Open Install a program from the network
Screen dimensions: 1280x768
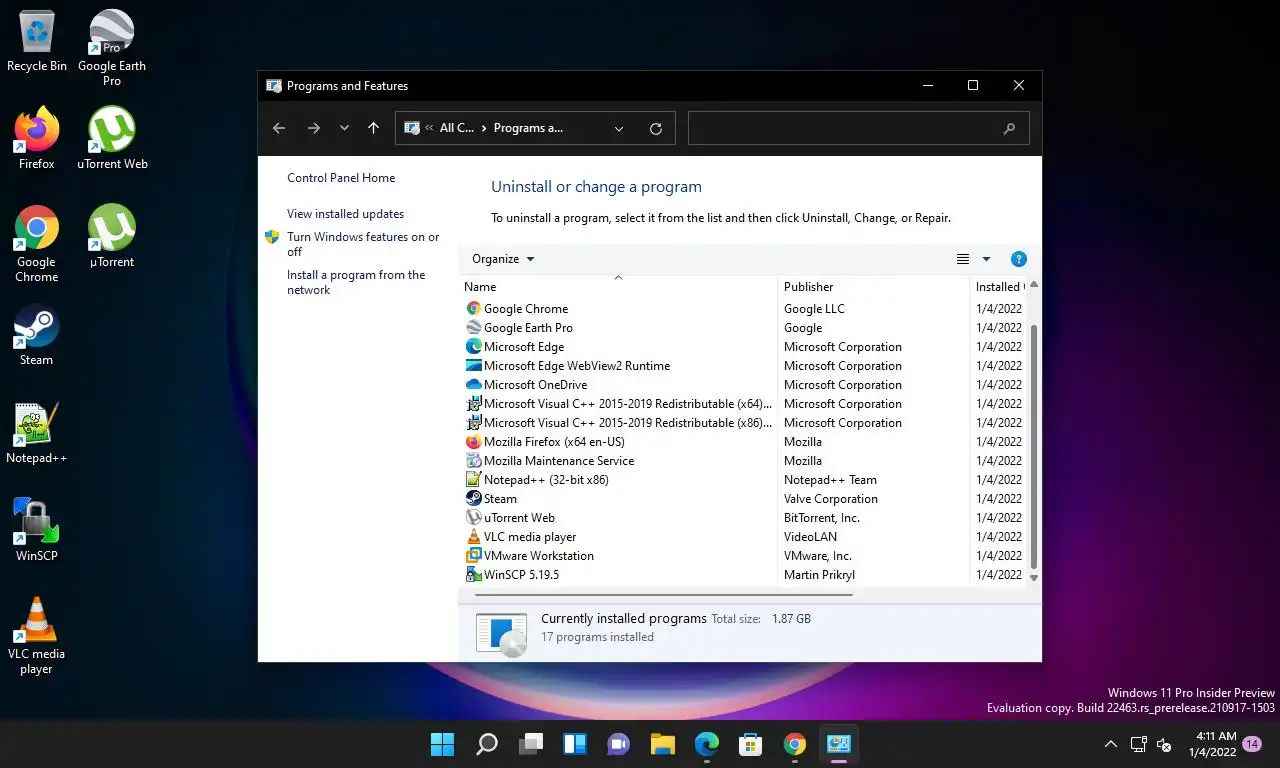[x=356, y=282]
